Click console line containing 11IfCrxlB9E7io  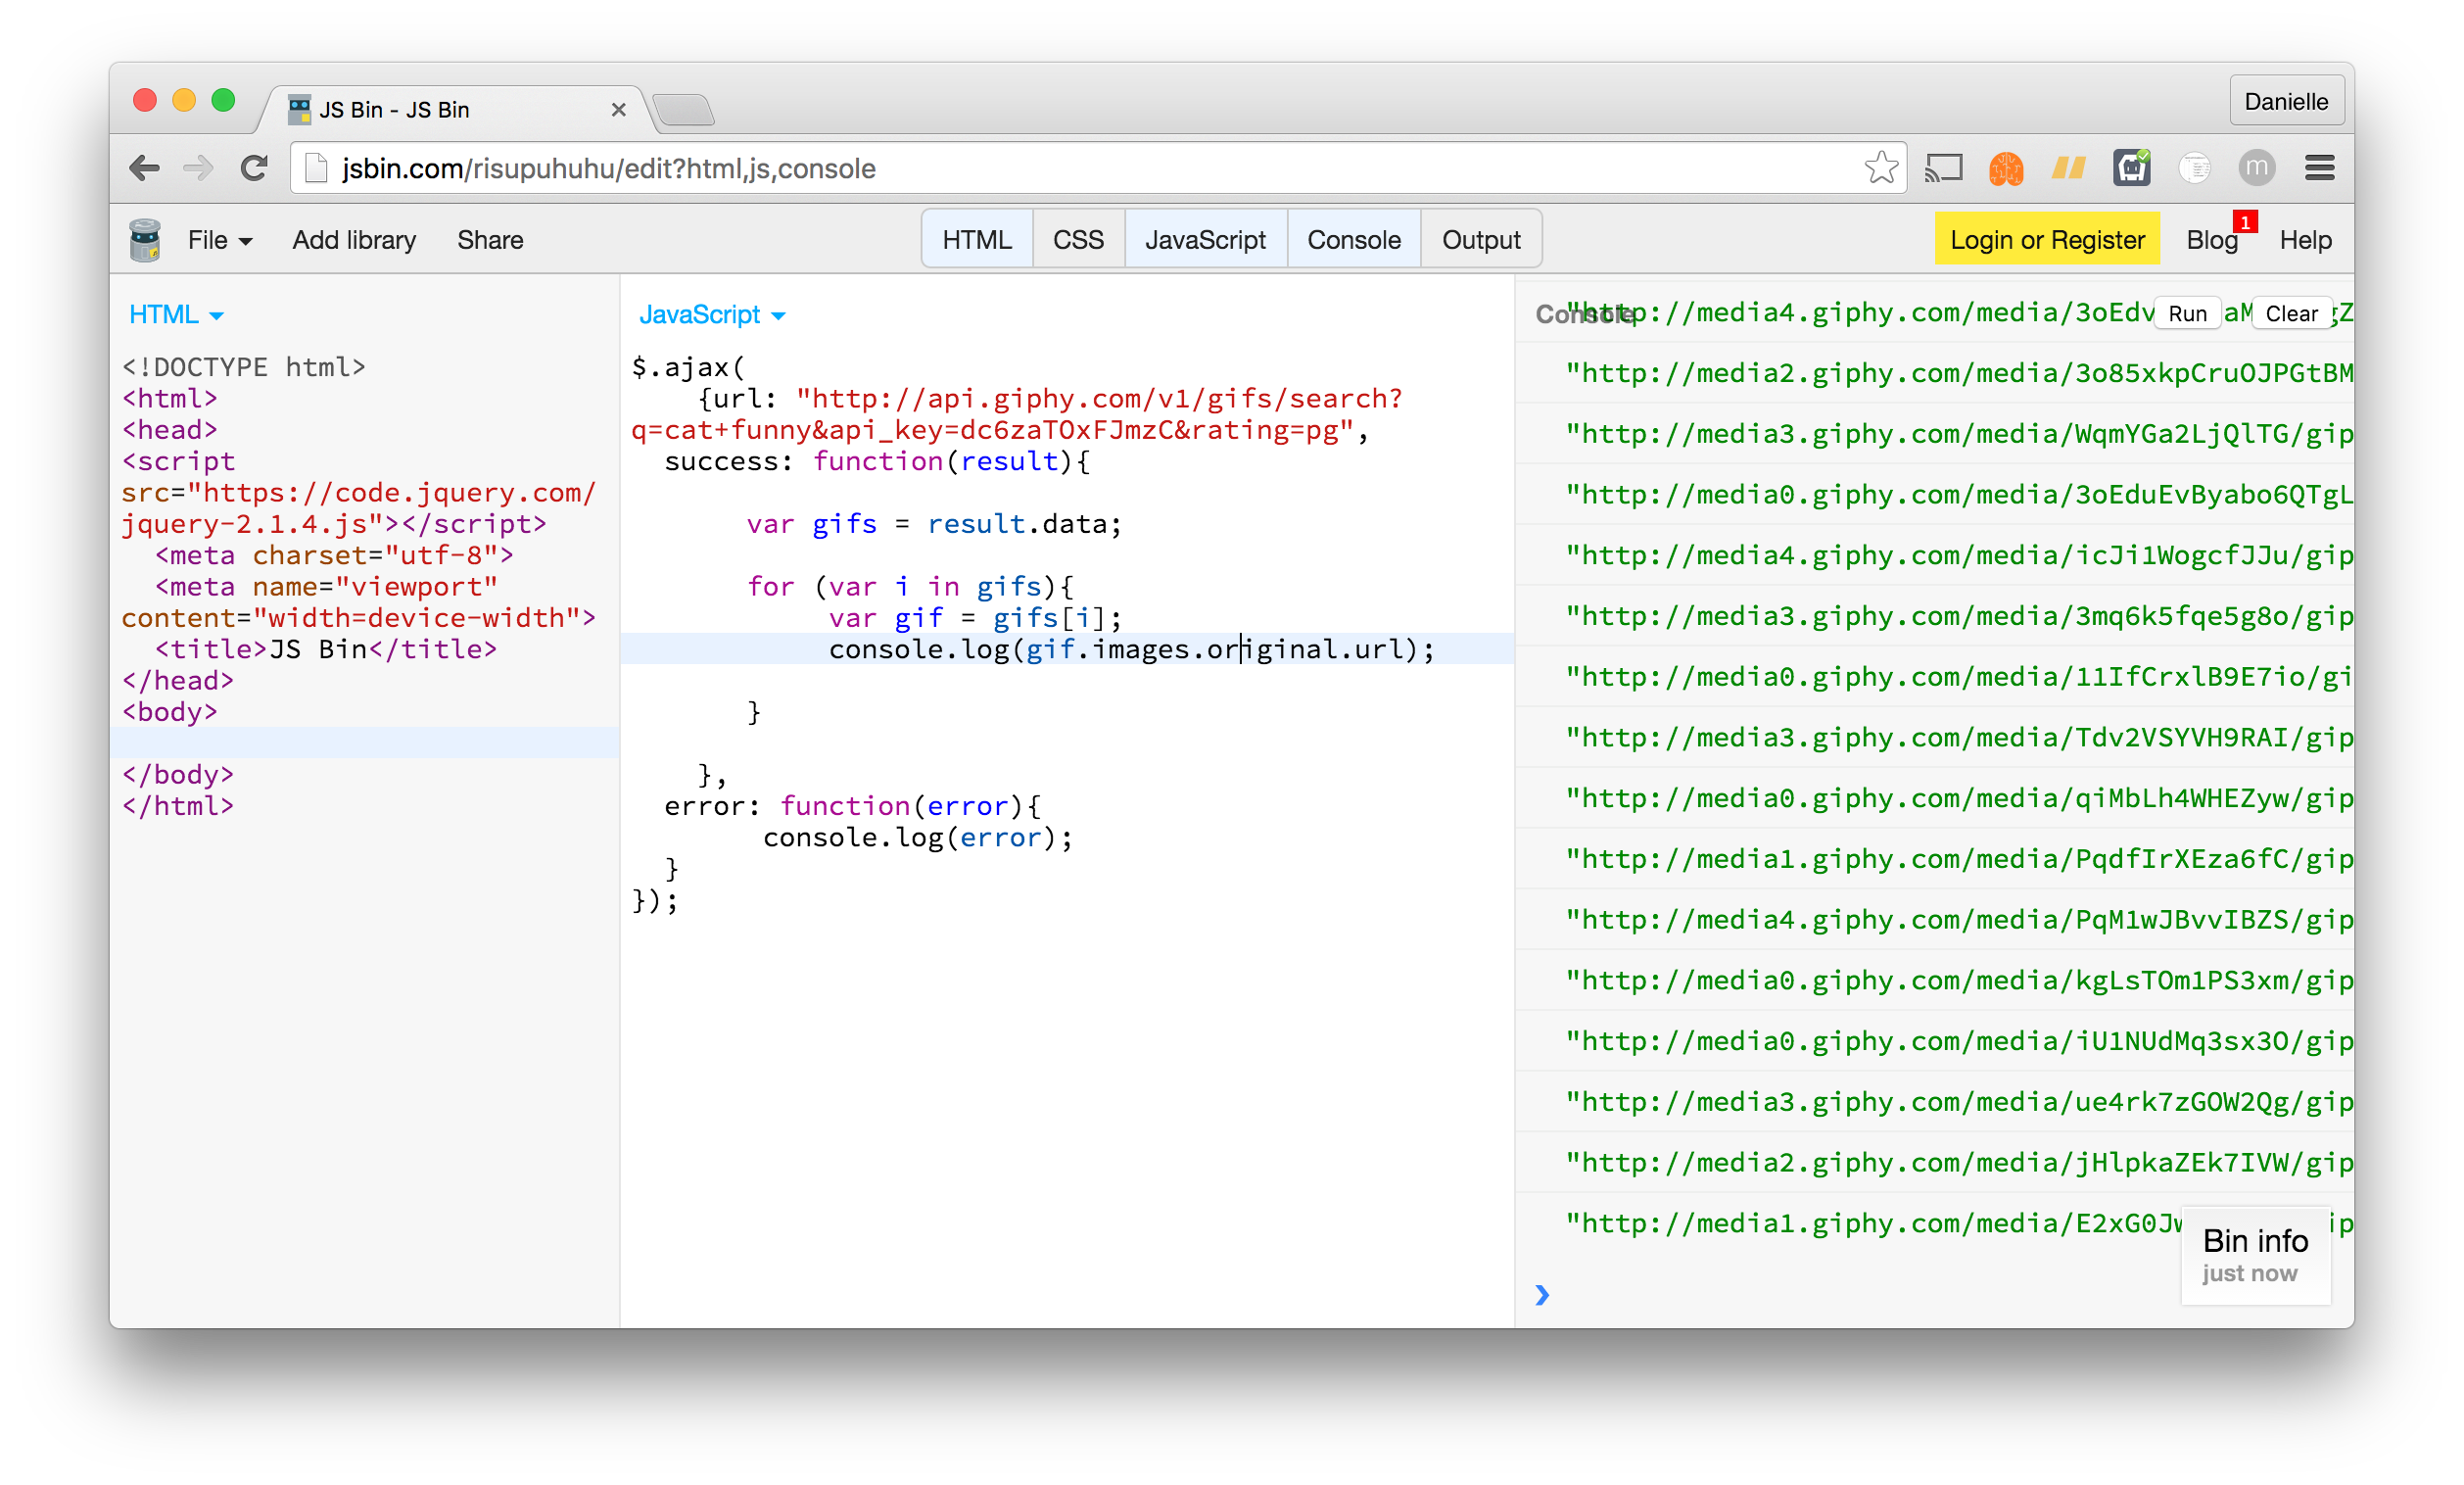tap(1934, 677)
